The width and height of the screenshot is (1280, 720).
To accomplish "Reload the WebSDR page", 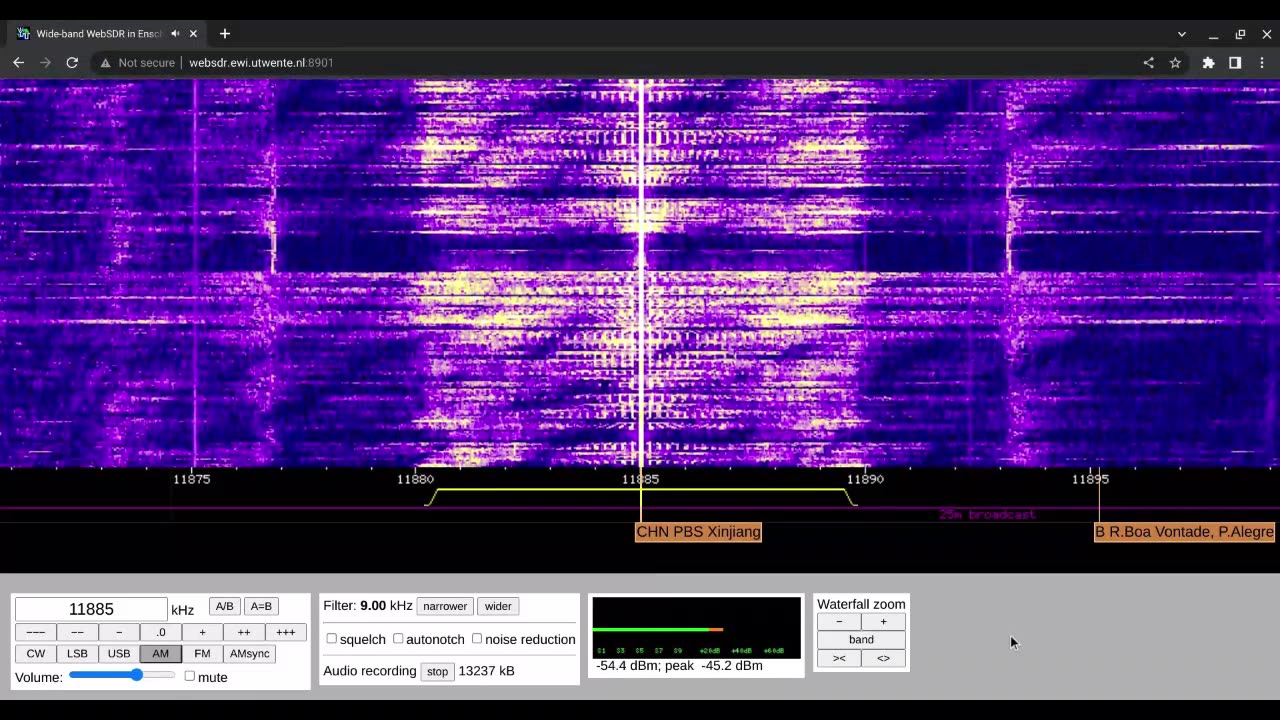I will tap(72, 62).
